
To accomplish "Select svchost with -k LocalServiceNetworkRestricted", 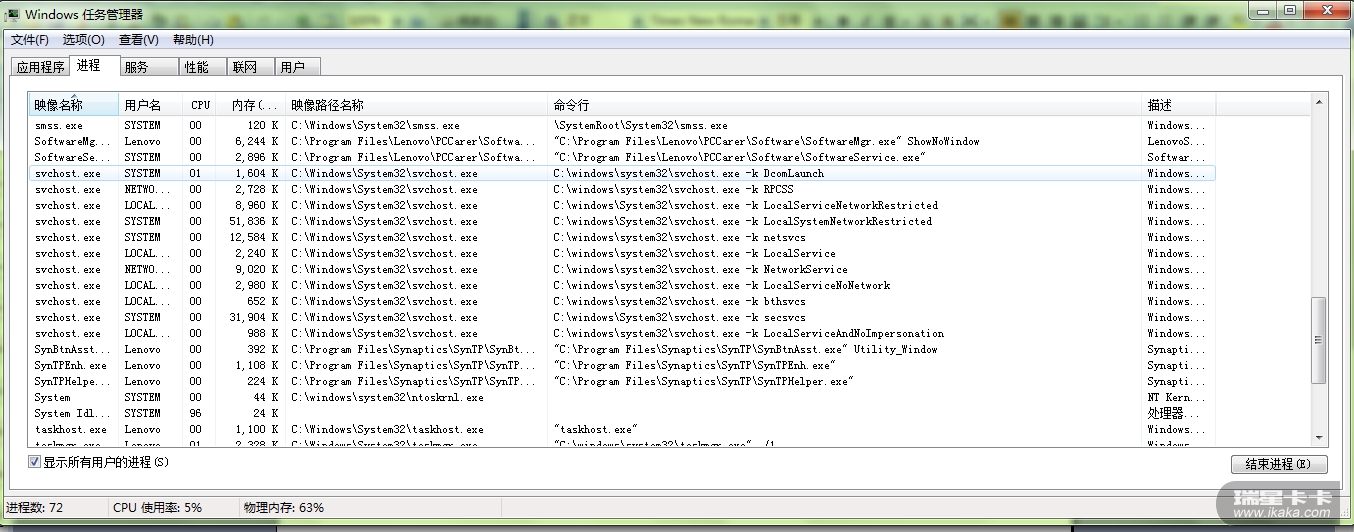I will (620, 206).
